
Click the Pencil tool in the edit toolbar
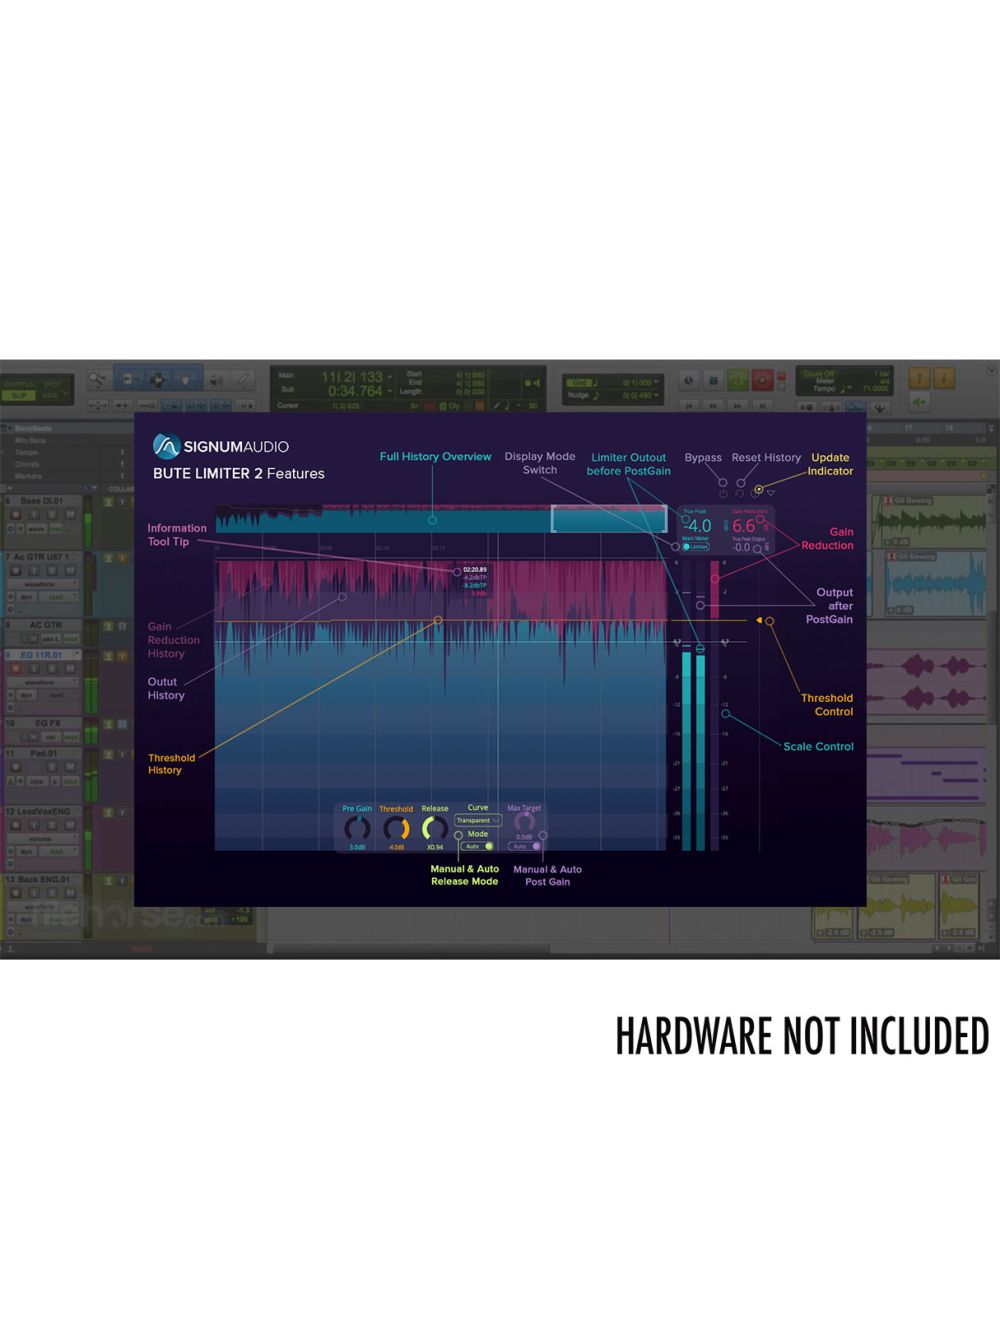click(241, 379)
